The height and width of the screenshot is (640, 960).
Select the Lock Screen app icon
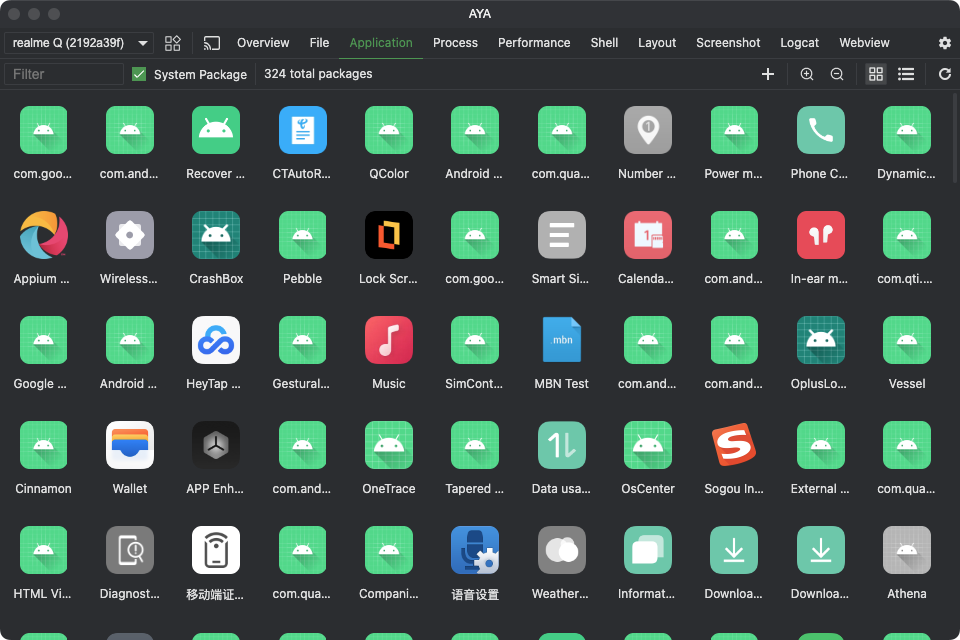click(389, 235)
